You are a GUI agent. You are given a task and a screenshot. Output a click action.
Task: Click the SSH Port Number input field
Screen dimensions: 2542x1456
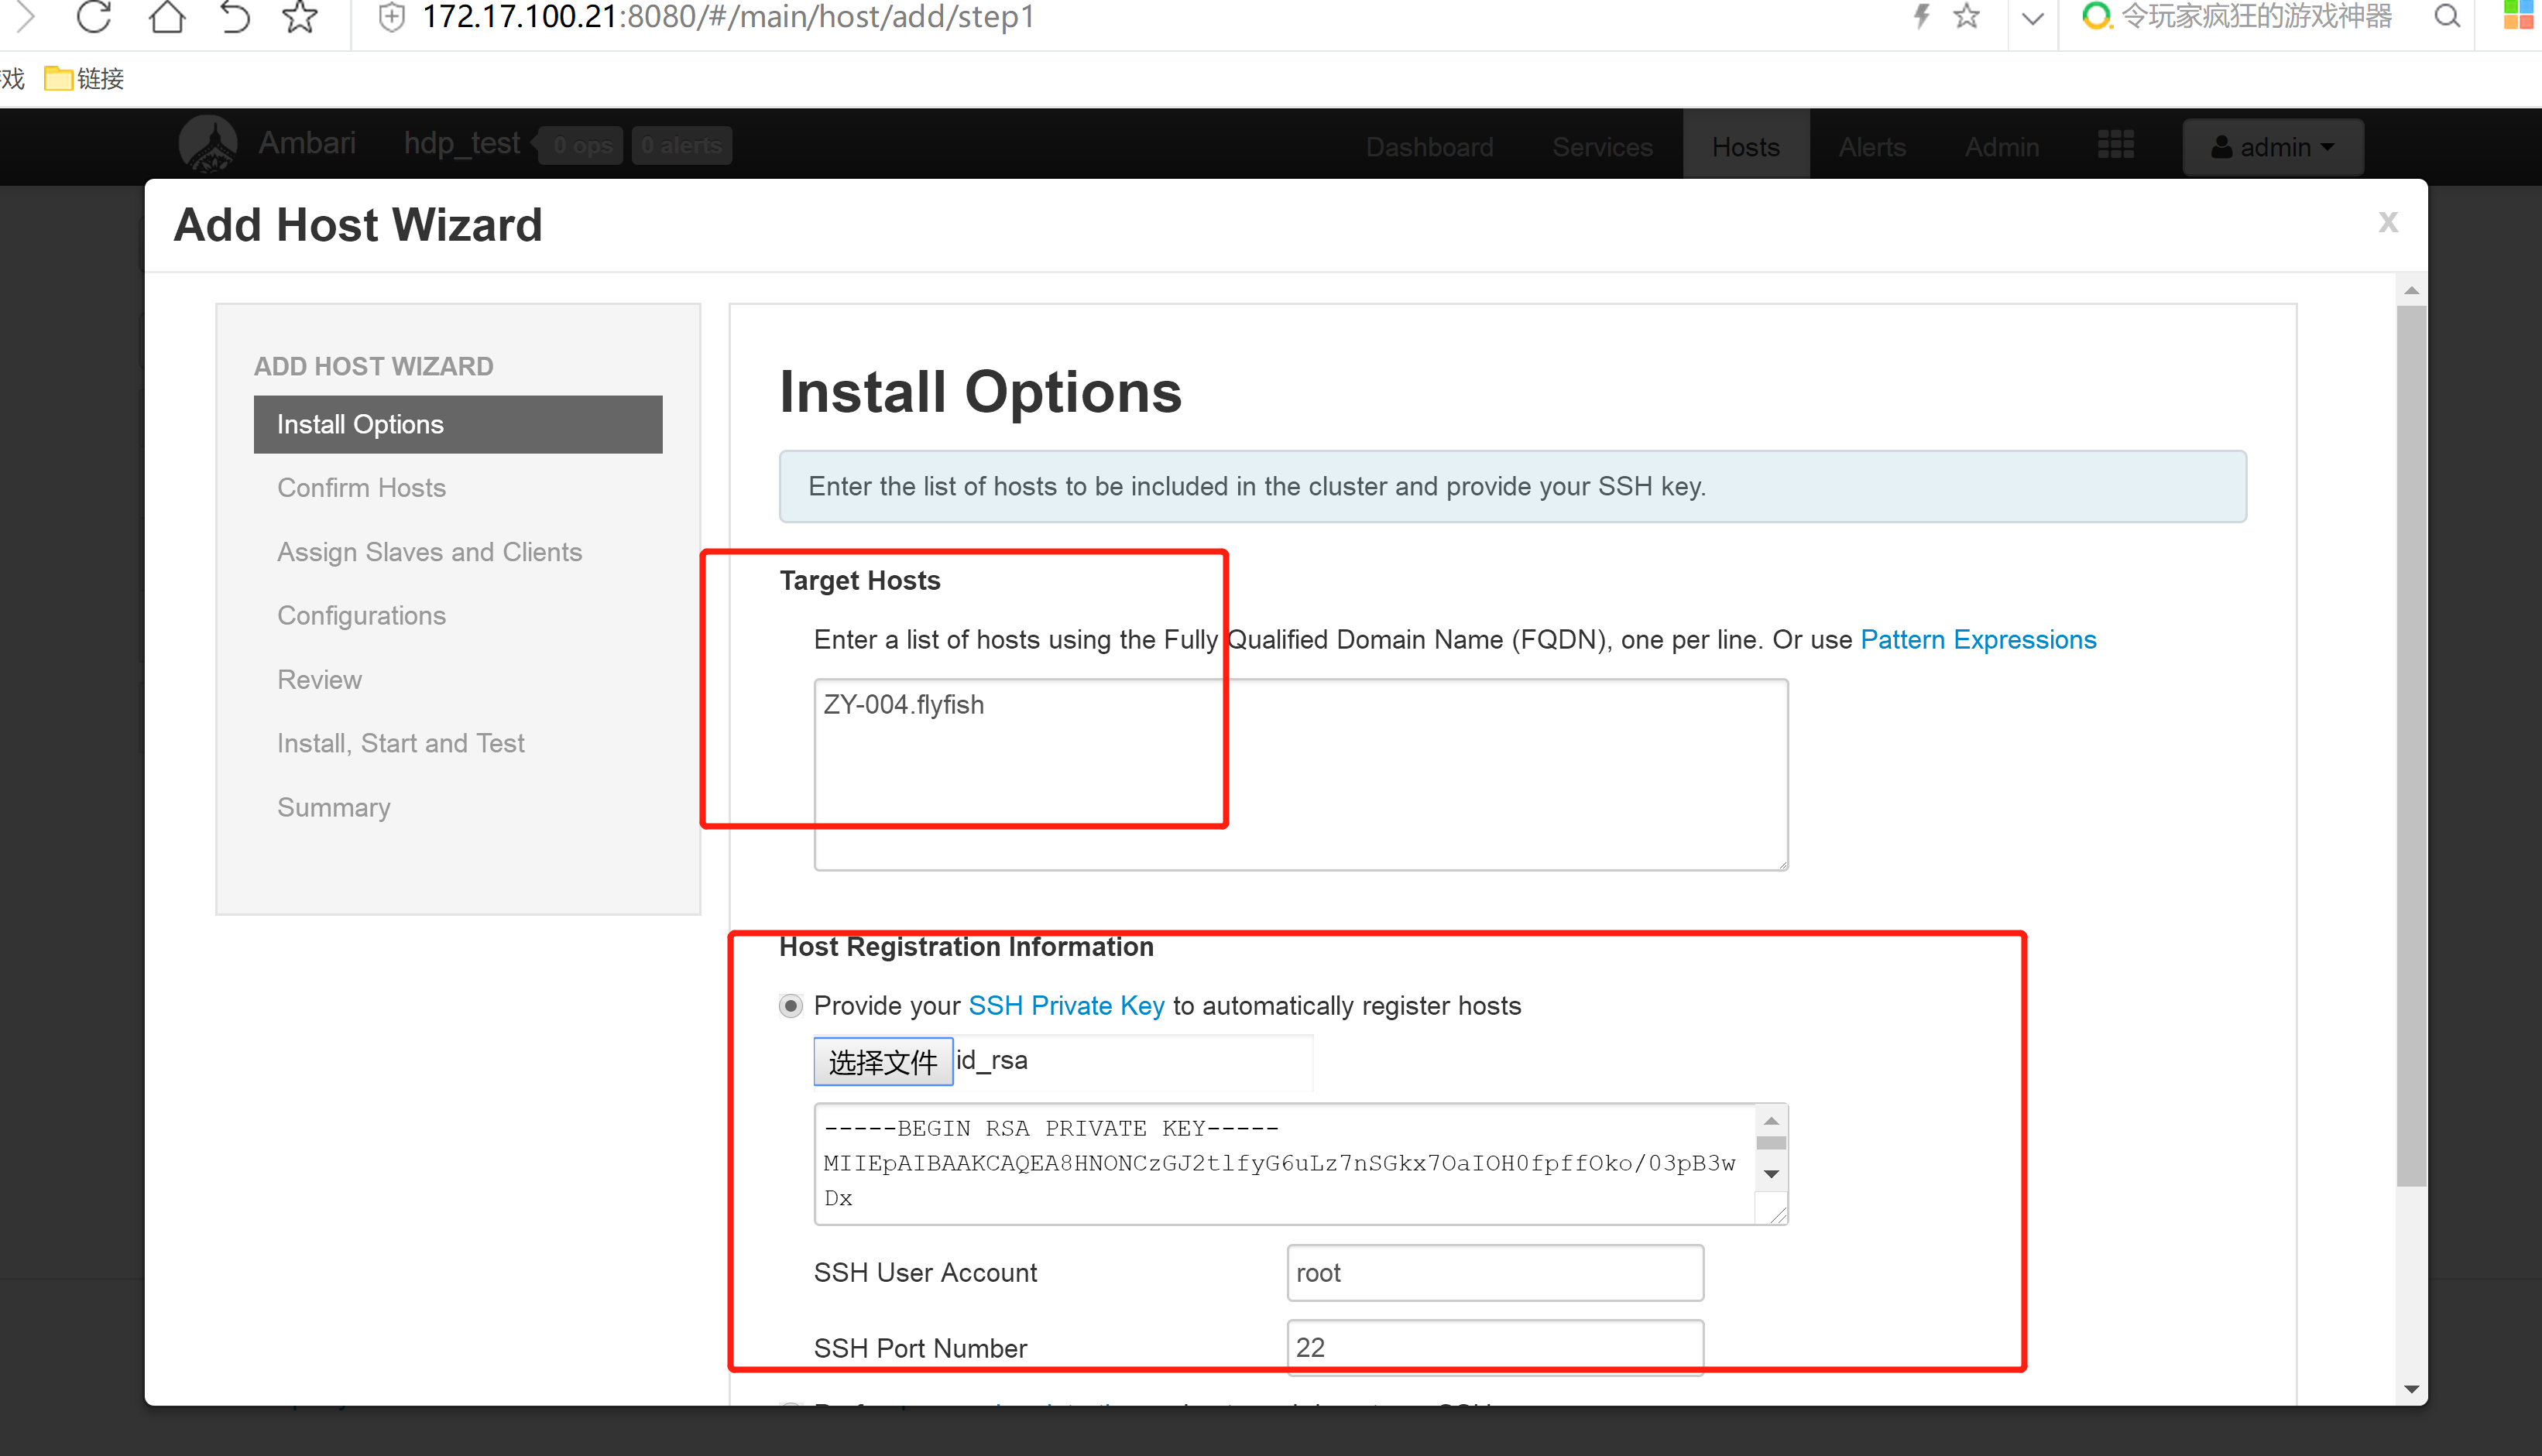coord(1491,1348)
